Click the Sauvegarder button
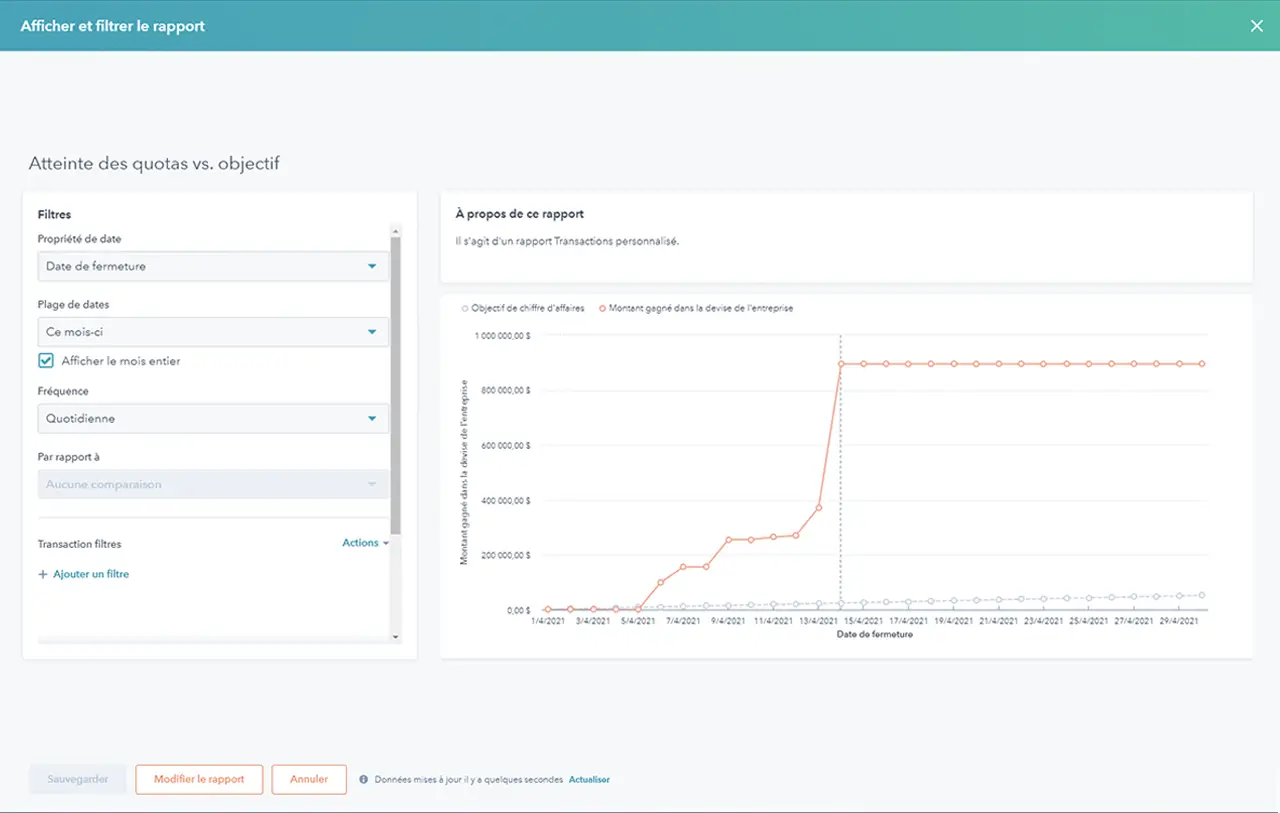Screen dimensions: 1280x813 pos(78,780)
